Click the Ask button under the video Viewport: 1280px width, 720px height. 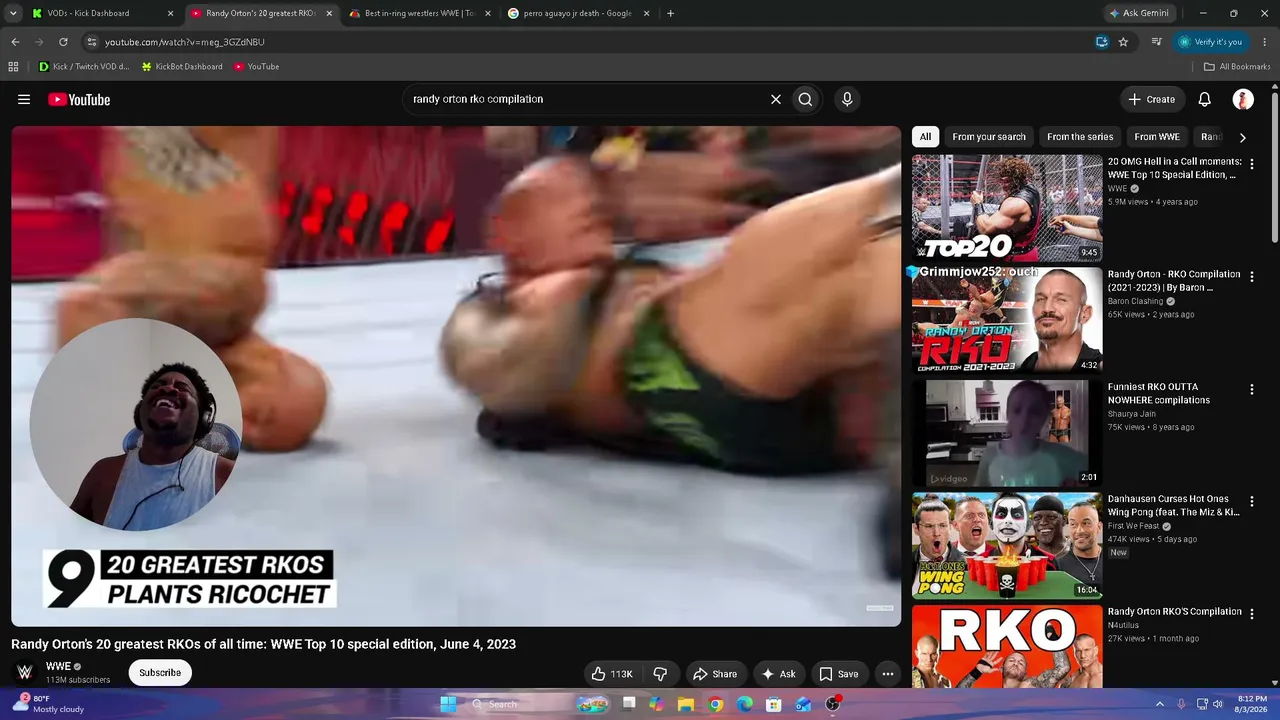coord(779,674)
